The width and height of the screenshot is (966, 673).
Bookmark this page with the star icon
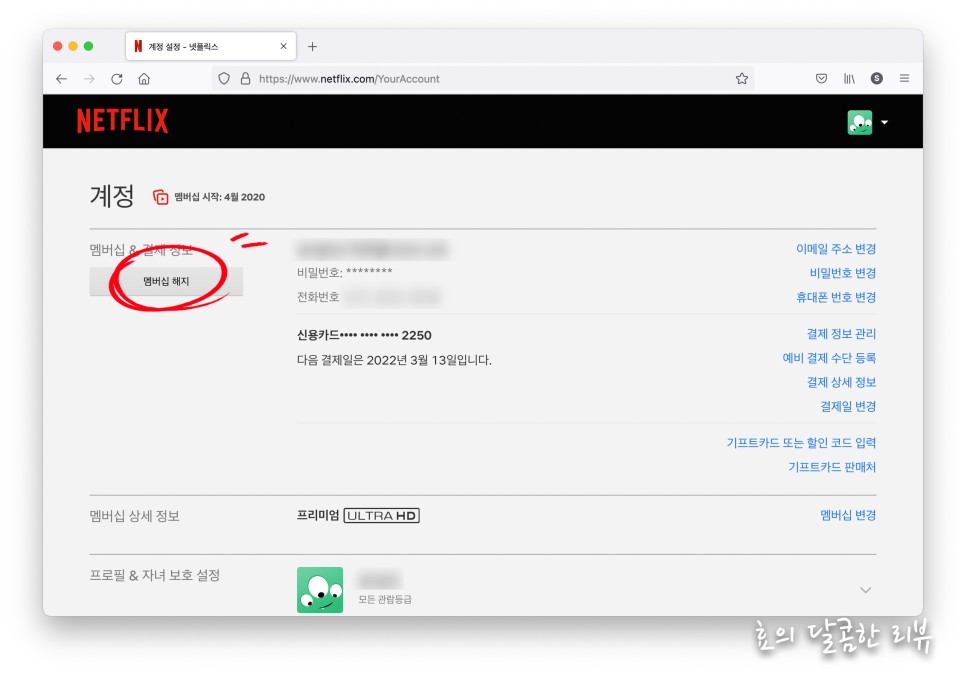pos(742,78)
